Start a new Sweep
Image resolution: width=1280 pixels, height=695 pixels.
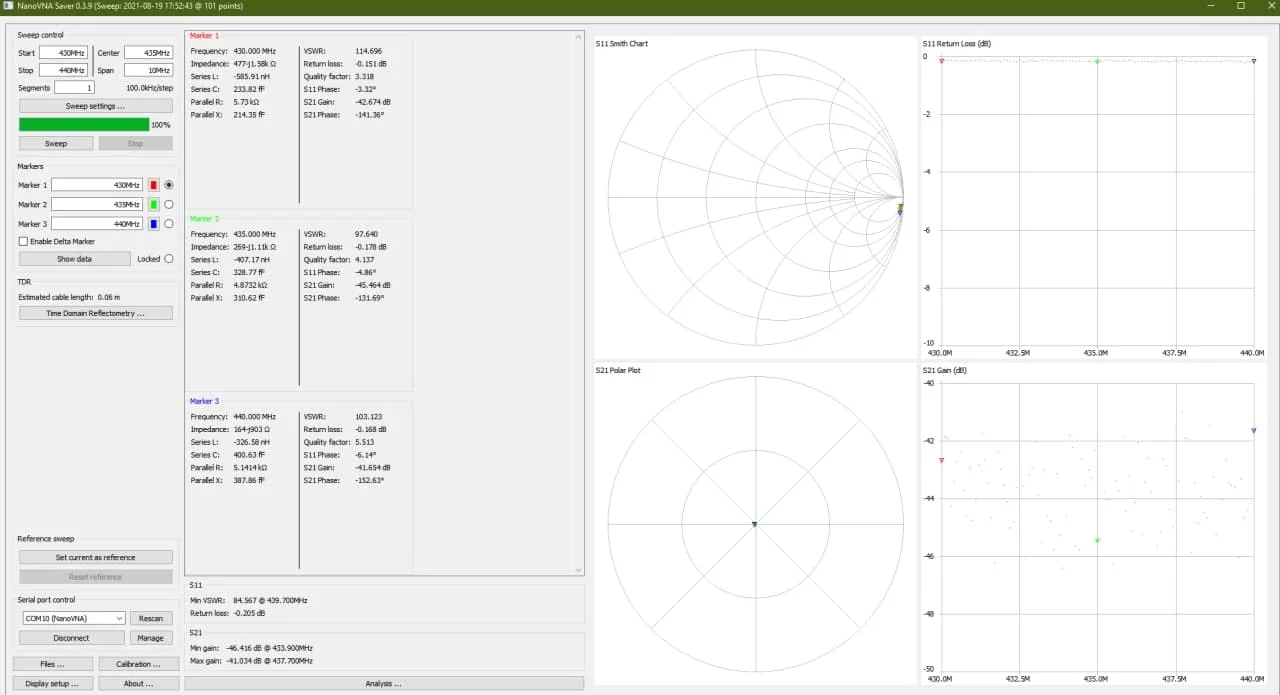(x=56, y=143)
